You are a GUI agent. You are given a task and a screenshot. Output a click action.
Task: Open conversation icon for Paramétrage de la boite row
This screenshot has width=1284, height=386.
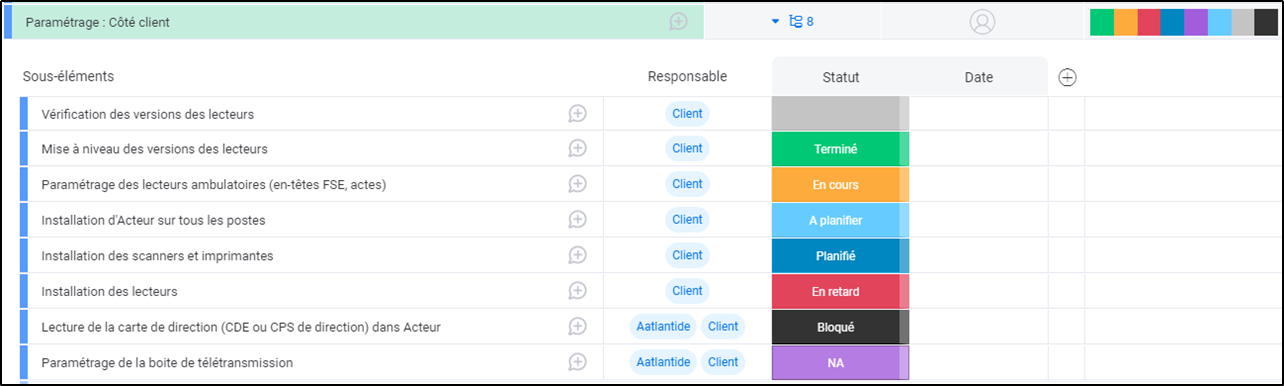pyautogui.click(x=577, y=362)
